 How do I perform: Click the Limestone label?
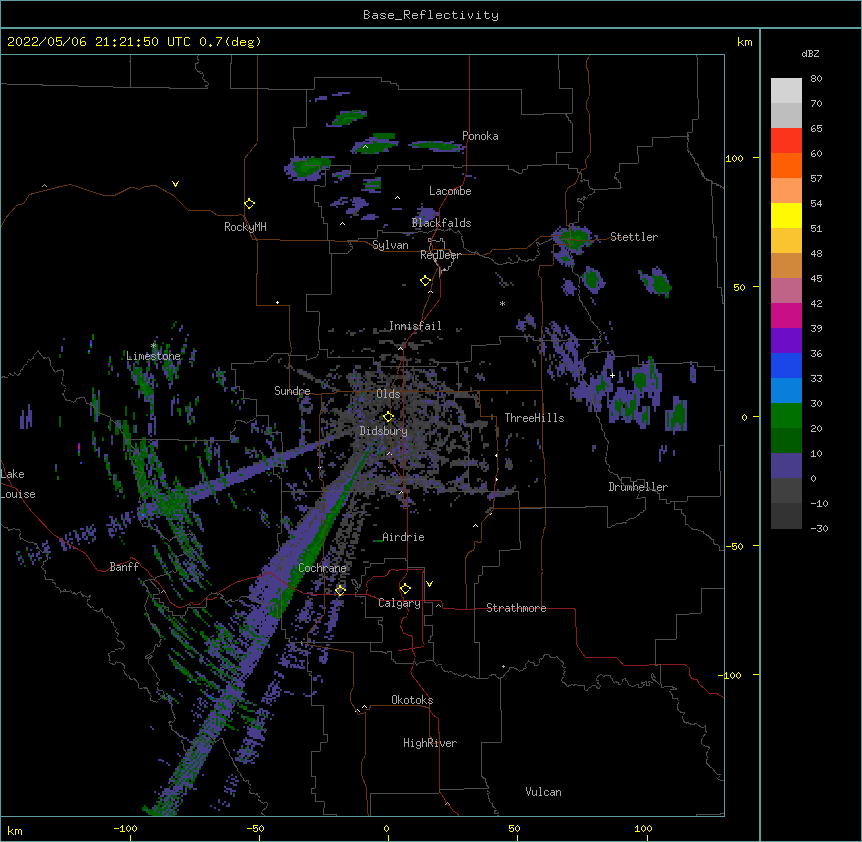coord(153,356)
